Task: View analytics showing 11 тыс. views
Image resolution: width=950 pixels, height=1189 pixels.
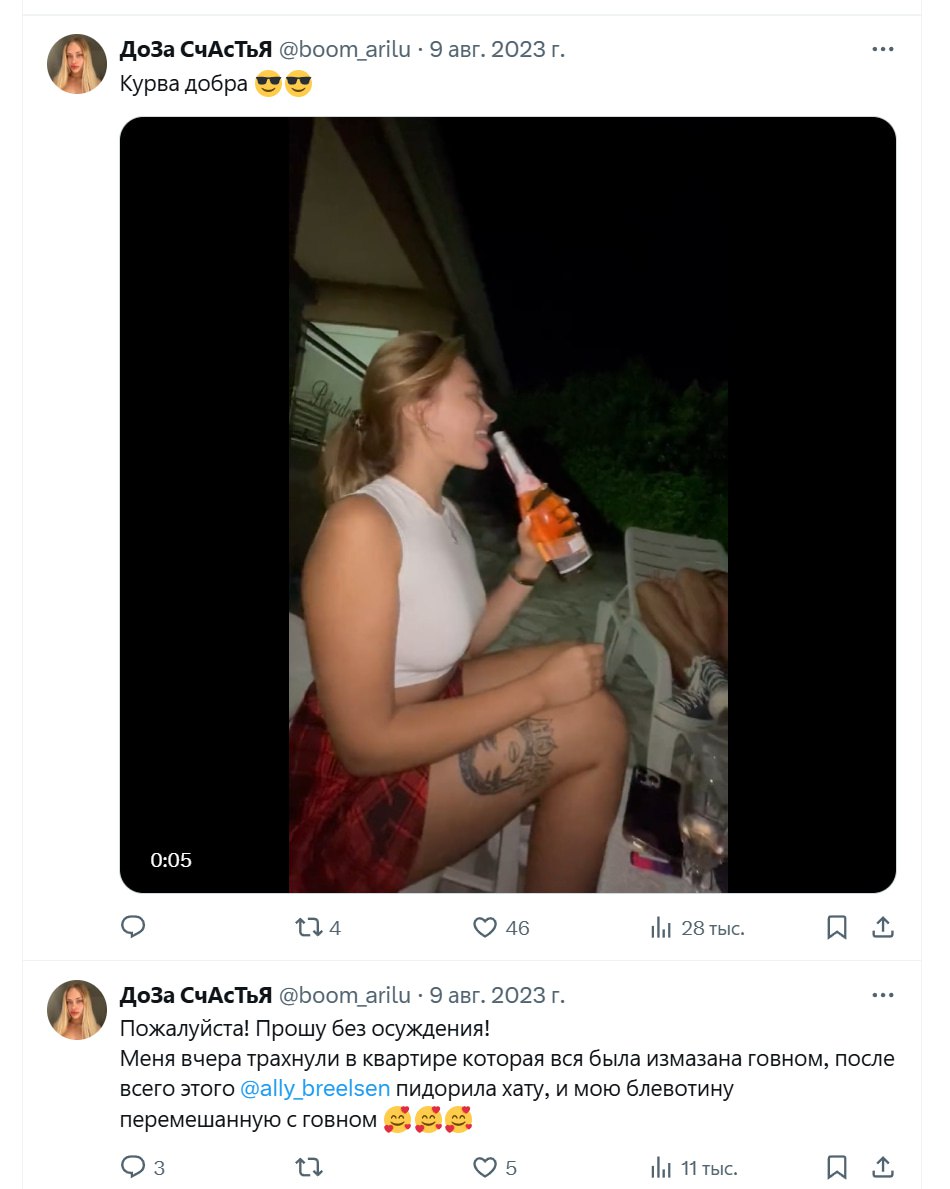Action: click(661, 1166)
